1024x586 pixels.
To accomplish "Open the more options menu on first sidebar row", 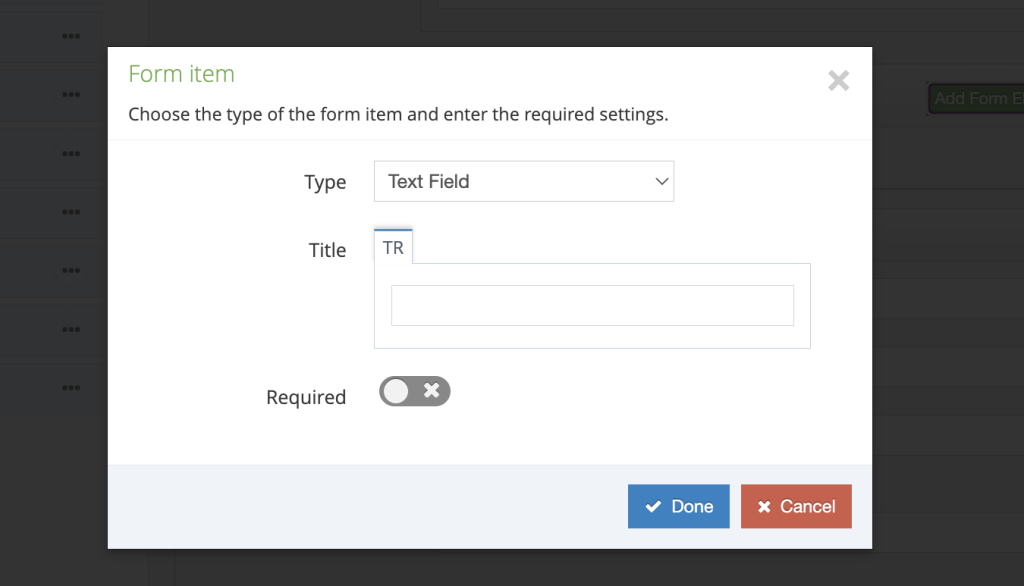I will click(x=70, y=36).
